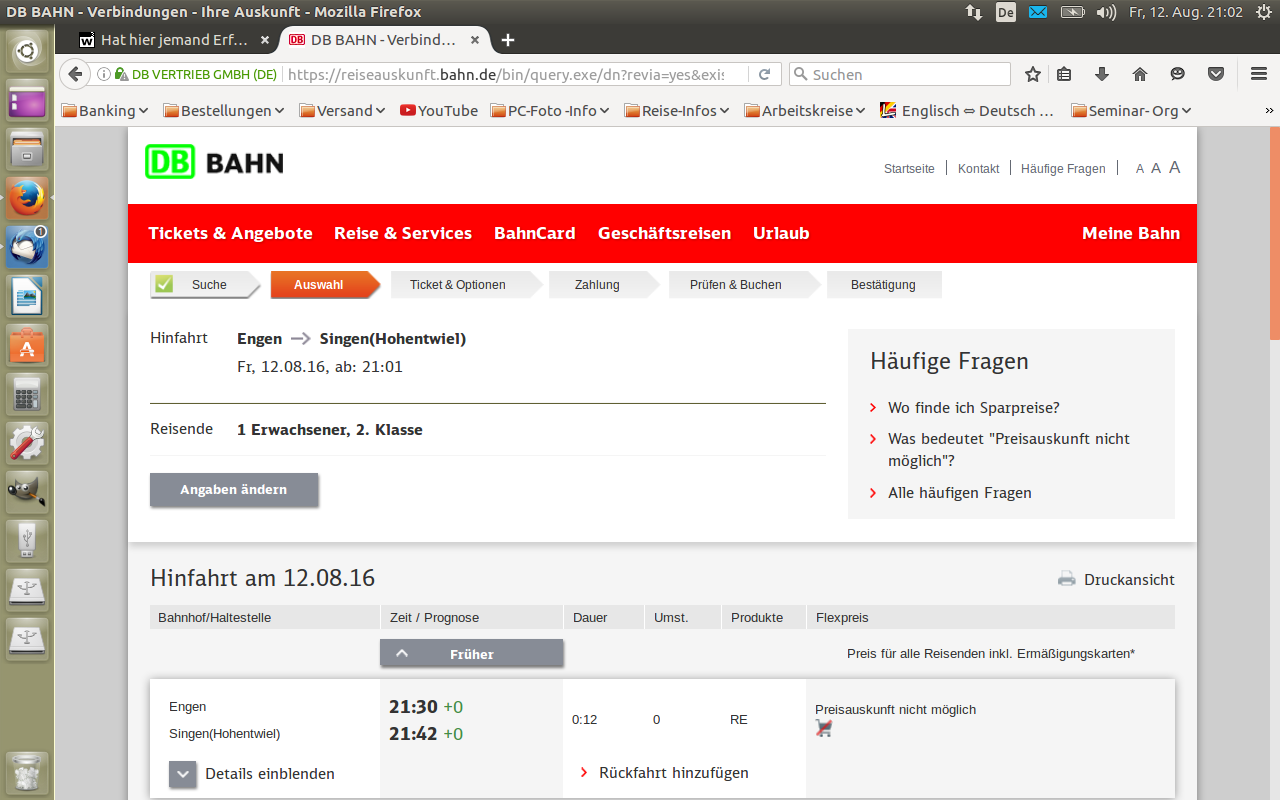
Task: Open the Trash in the launcher
Action: 27,773
